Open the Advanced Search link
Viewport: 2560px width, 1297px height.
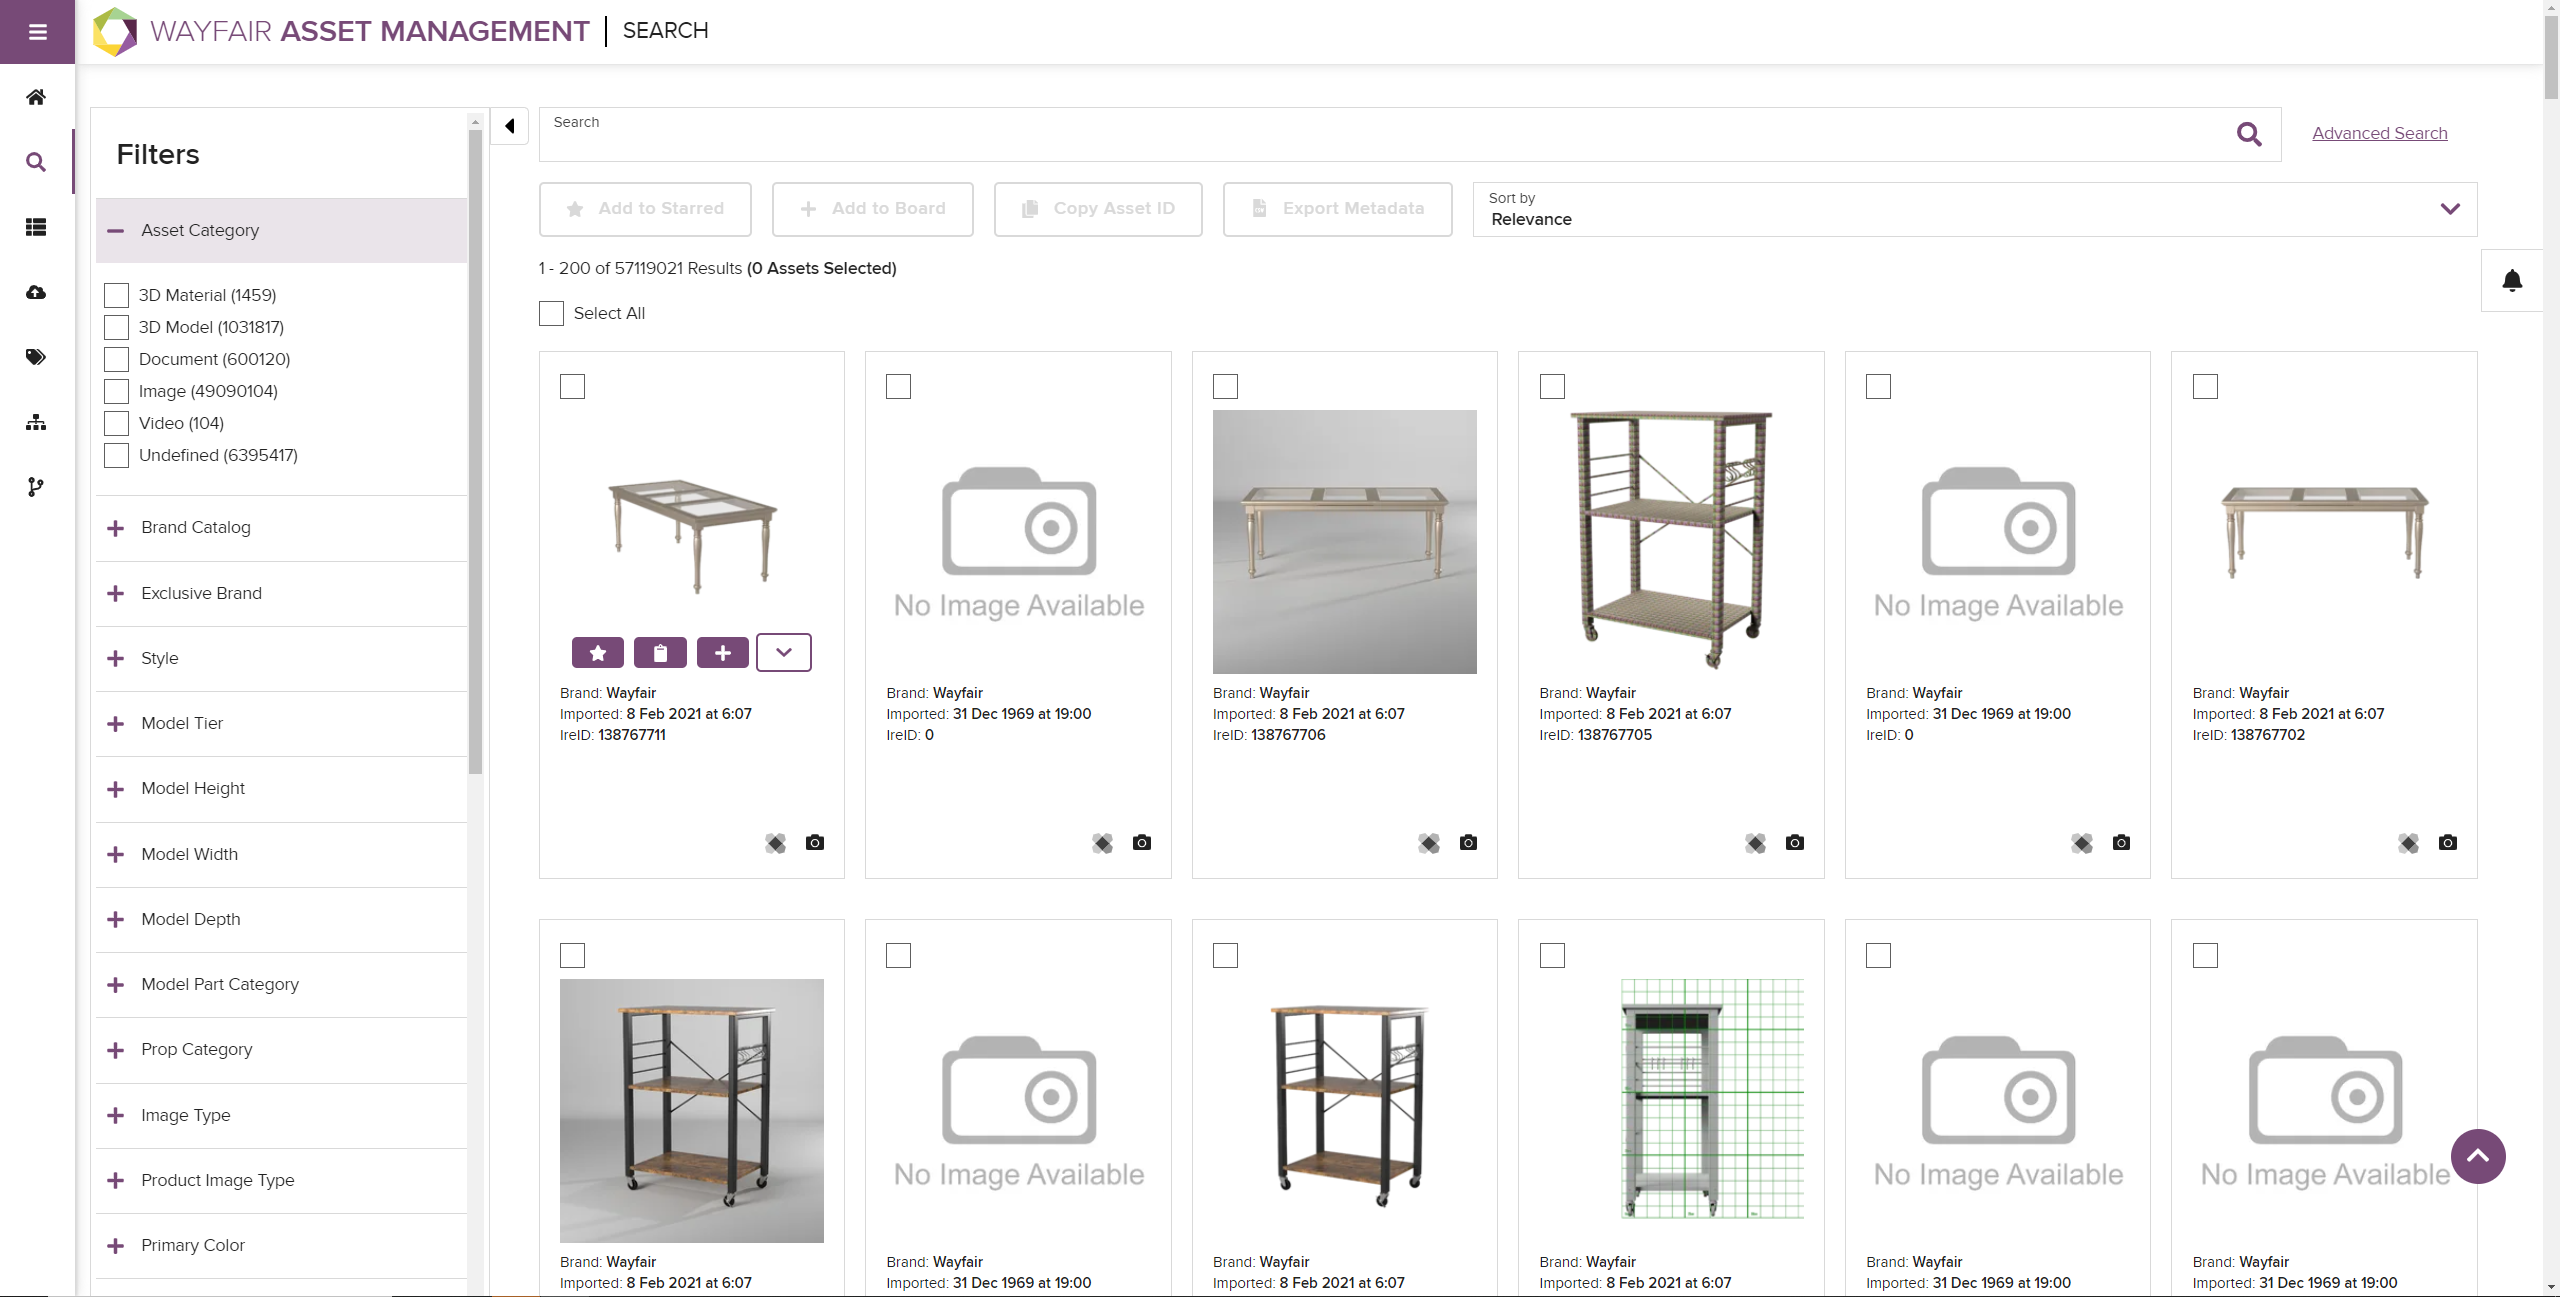point(2379,133)
